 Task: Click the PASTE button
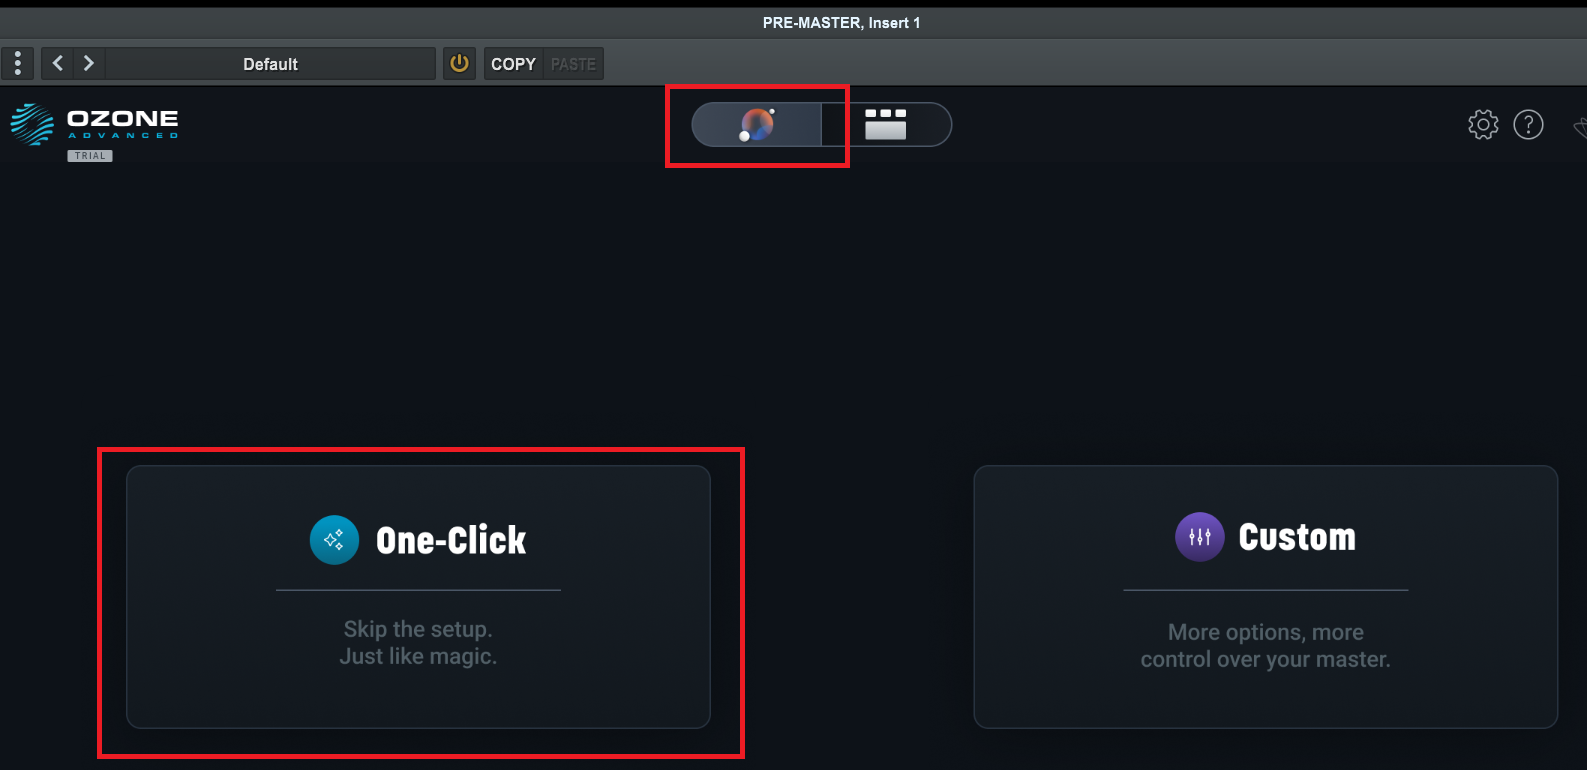coord(573,64)
